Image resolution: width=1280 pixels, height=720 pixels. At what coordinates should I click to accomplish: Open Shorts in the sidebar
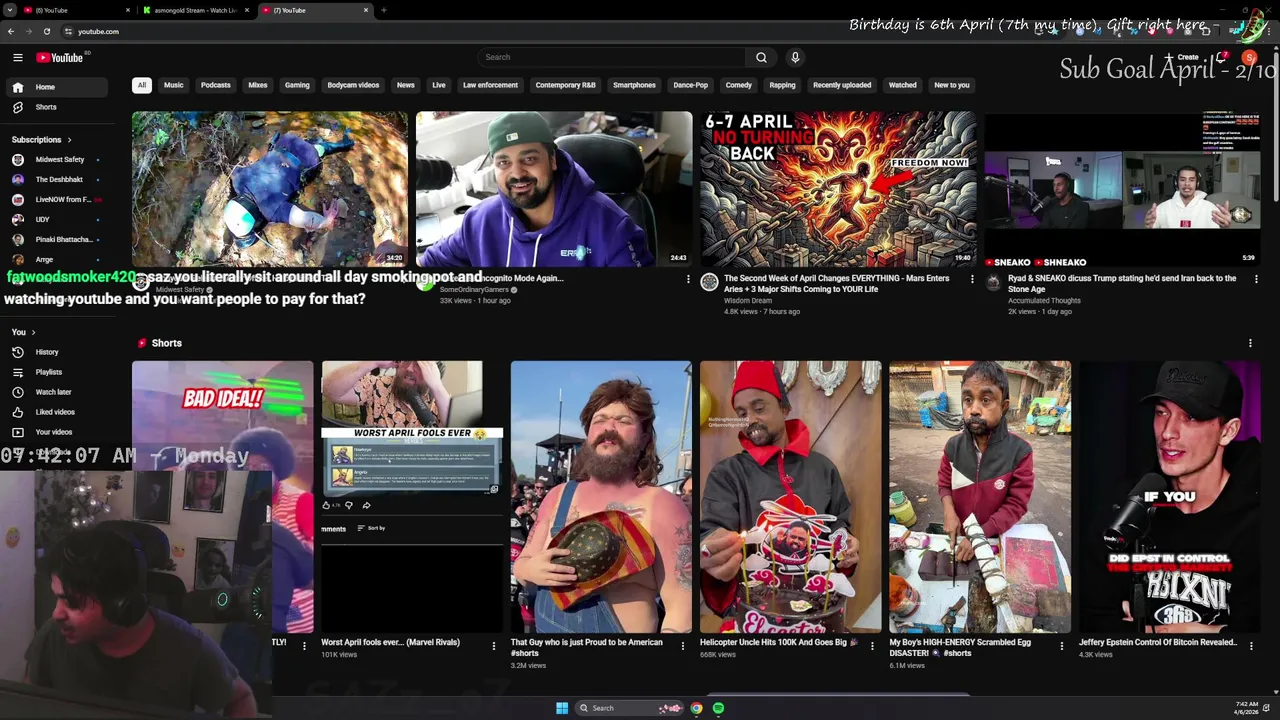pos(56,107)
